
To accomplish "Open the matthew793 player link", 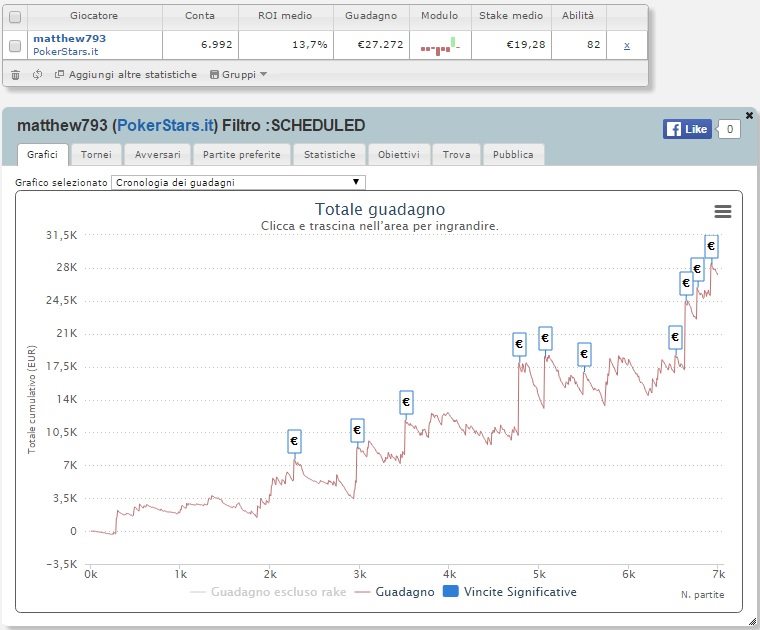I will point(69,38).
